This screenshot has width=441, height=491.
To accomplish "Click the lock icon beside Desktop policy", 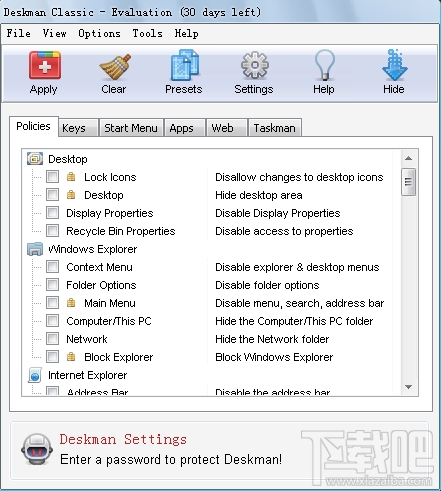I will [71, 195].
